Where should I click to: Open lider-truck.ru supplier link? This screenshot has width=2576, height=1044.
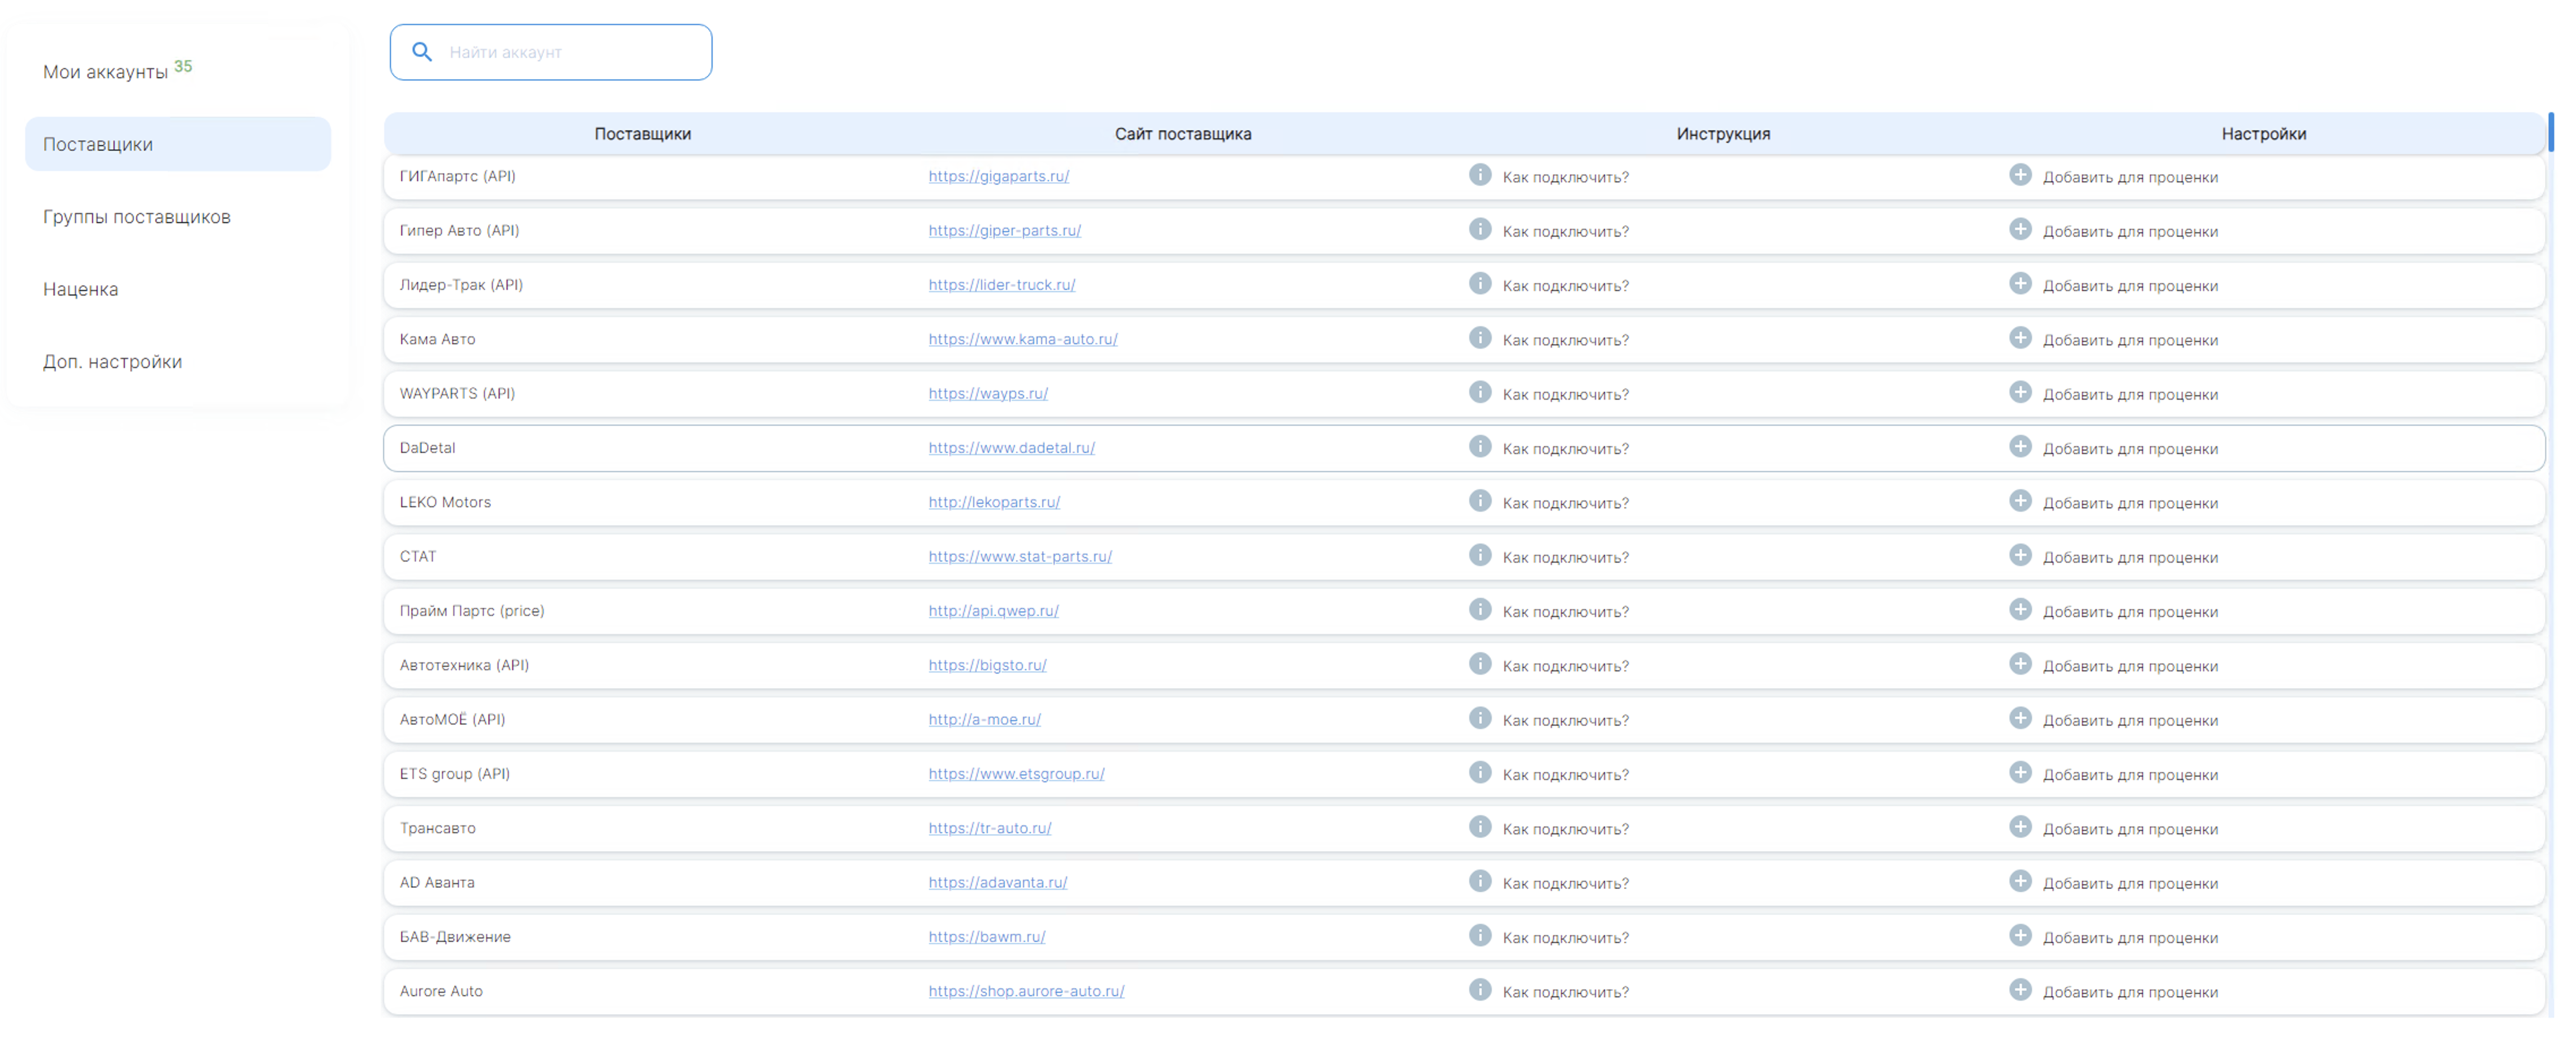coord(1001,285)
